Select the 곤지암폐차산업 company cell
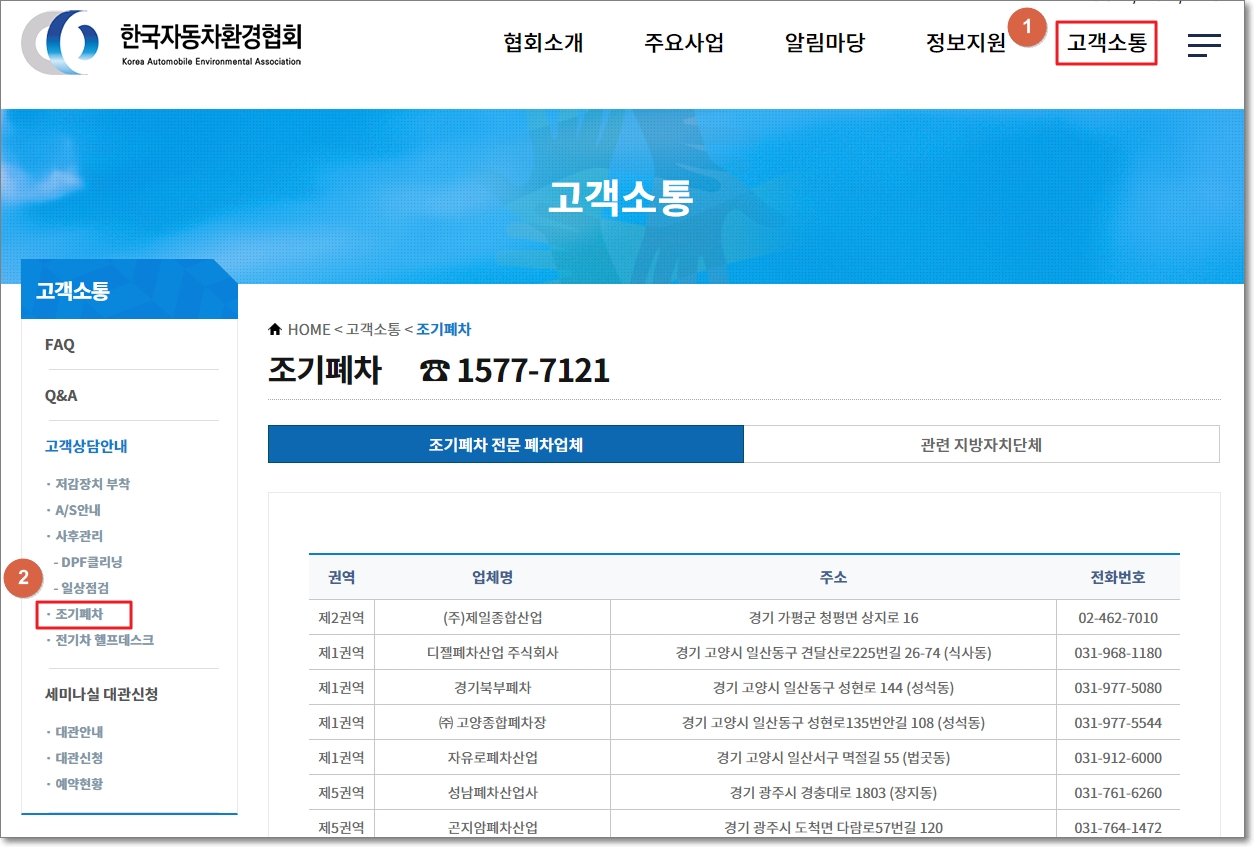The width and height of the screenshot is (1254, 847). click(x=492, y=828)
